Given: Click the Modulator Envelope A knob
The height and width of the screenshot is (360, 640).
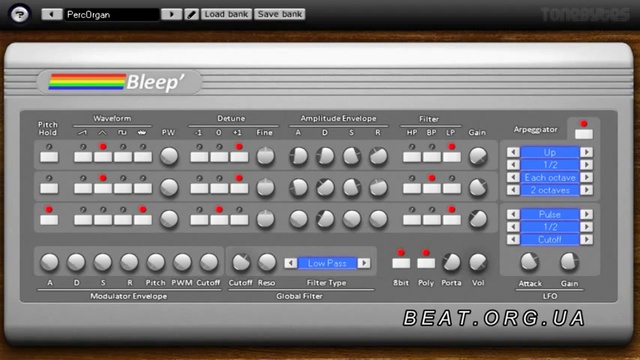Looking at the screenshot, I should pos(50,262).
